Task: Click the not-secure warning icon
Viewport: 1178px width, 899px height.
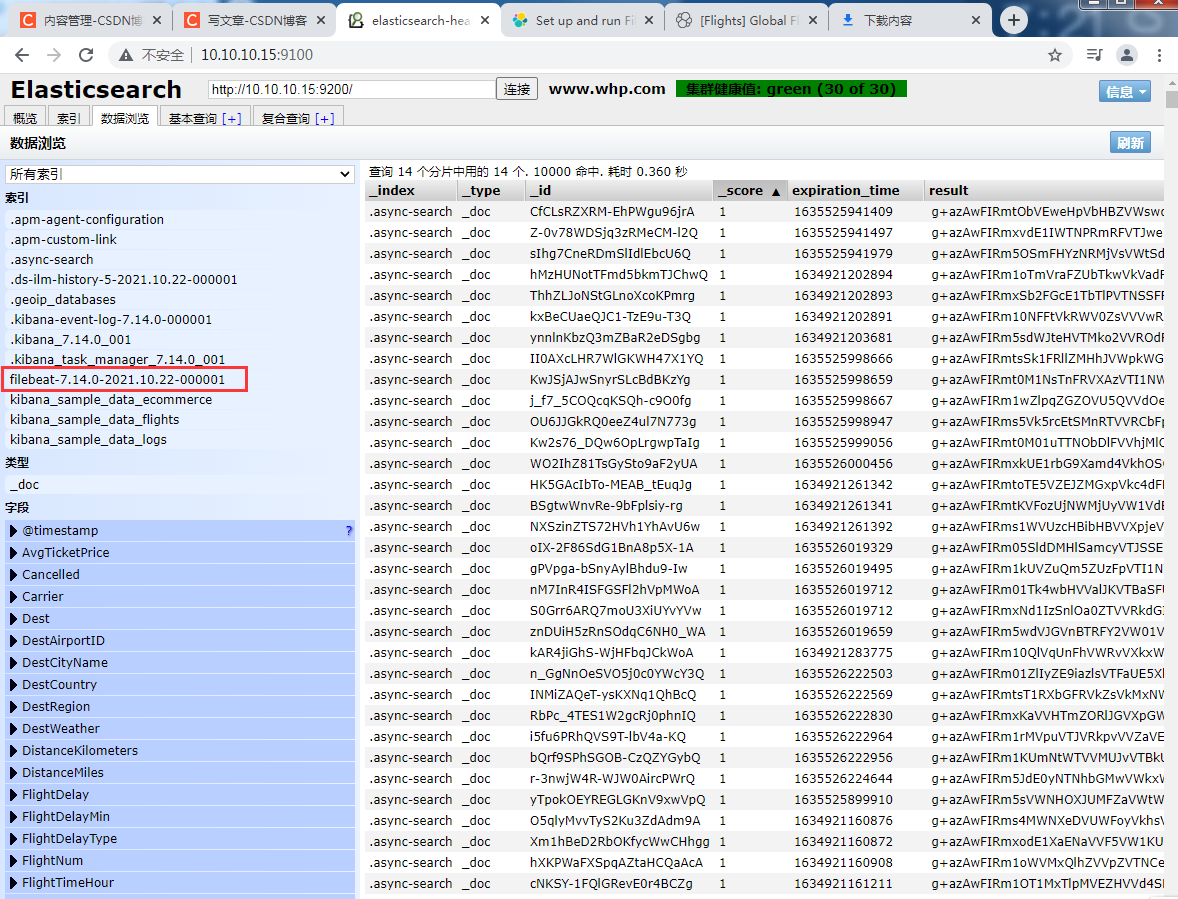Action: (x=126, y=55)
